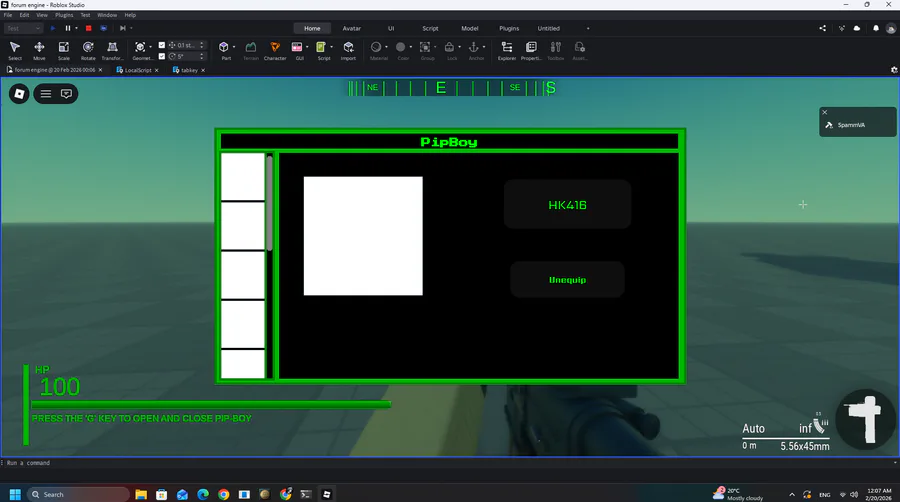Open the user avatar account menu
Screen dimensions: 900x502
pyautogui.click(x=891, y=28)
